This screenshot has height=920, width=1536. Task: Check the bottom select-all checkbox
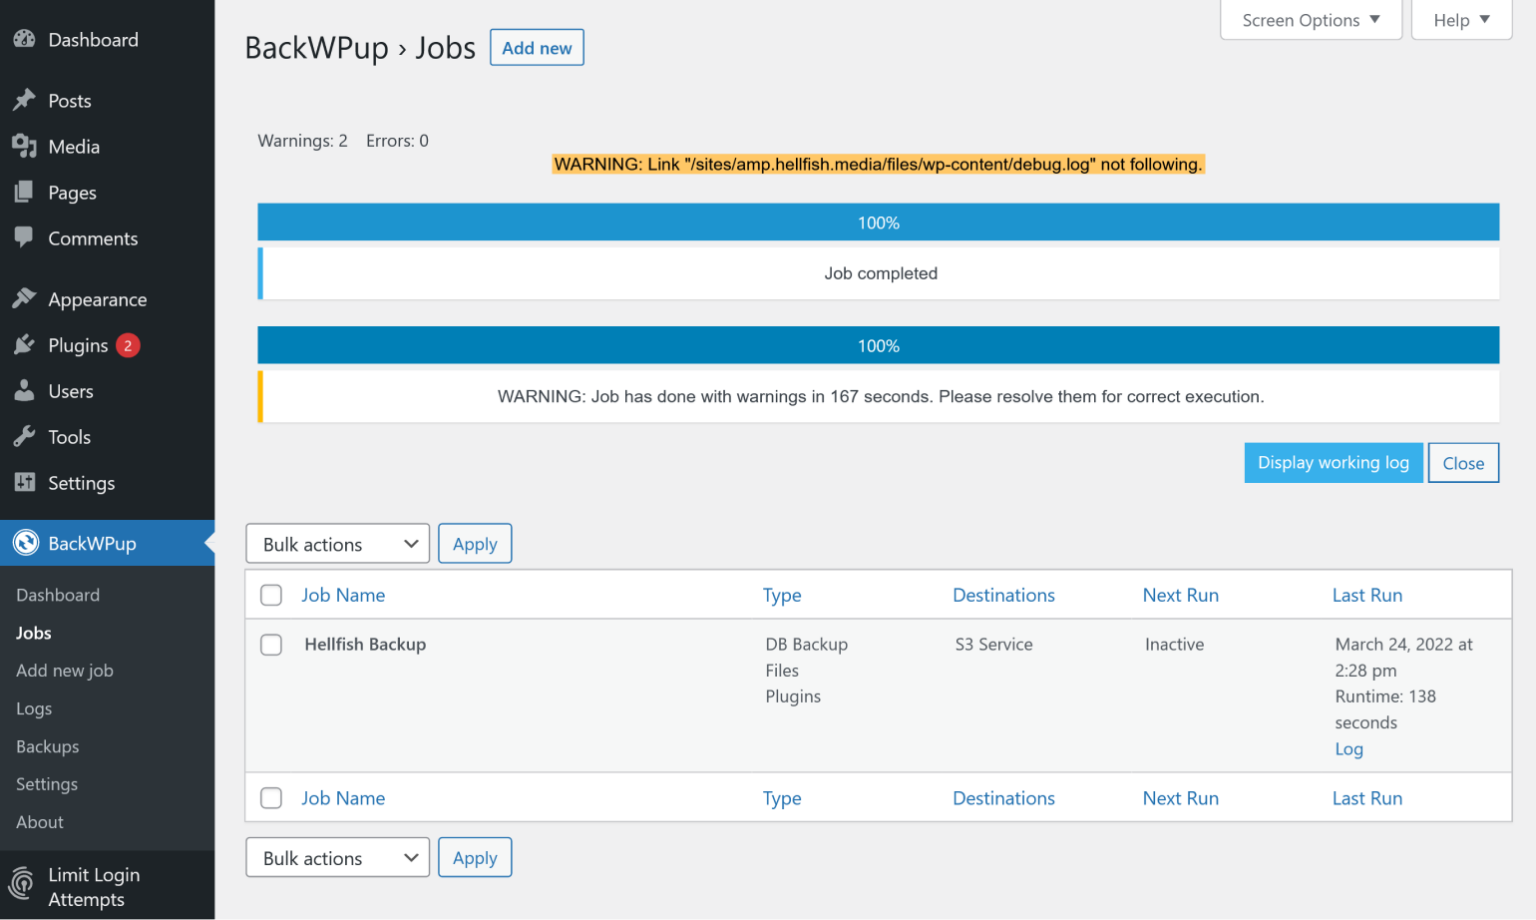pos(271,798)
